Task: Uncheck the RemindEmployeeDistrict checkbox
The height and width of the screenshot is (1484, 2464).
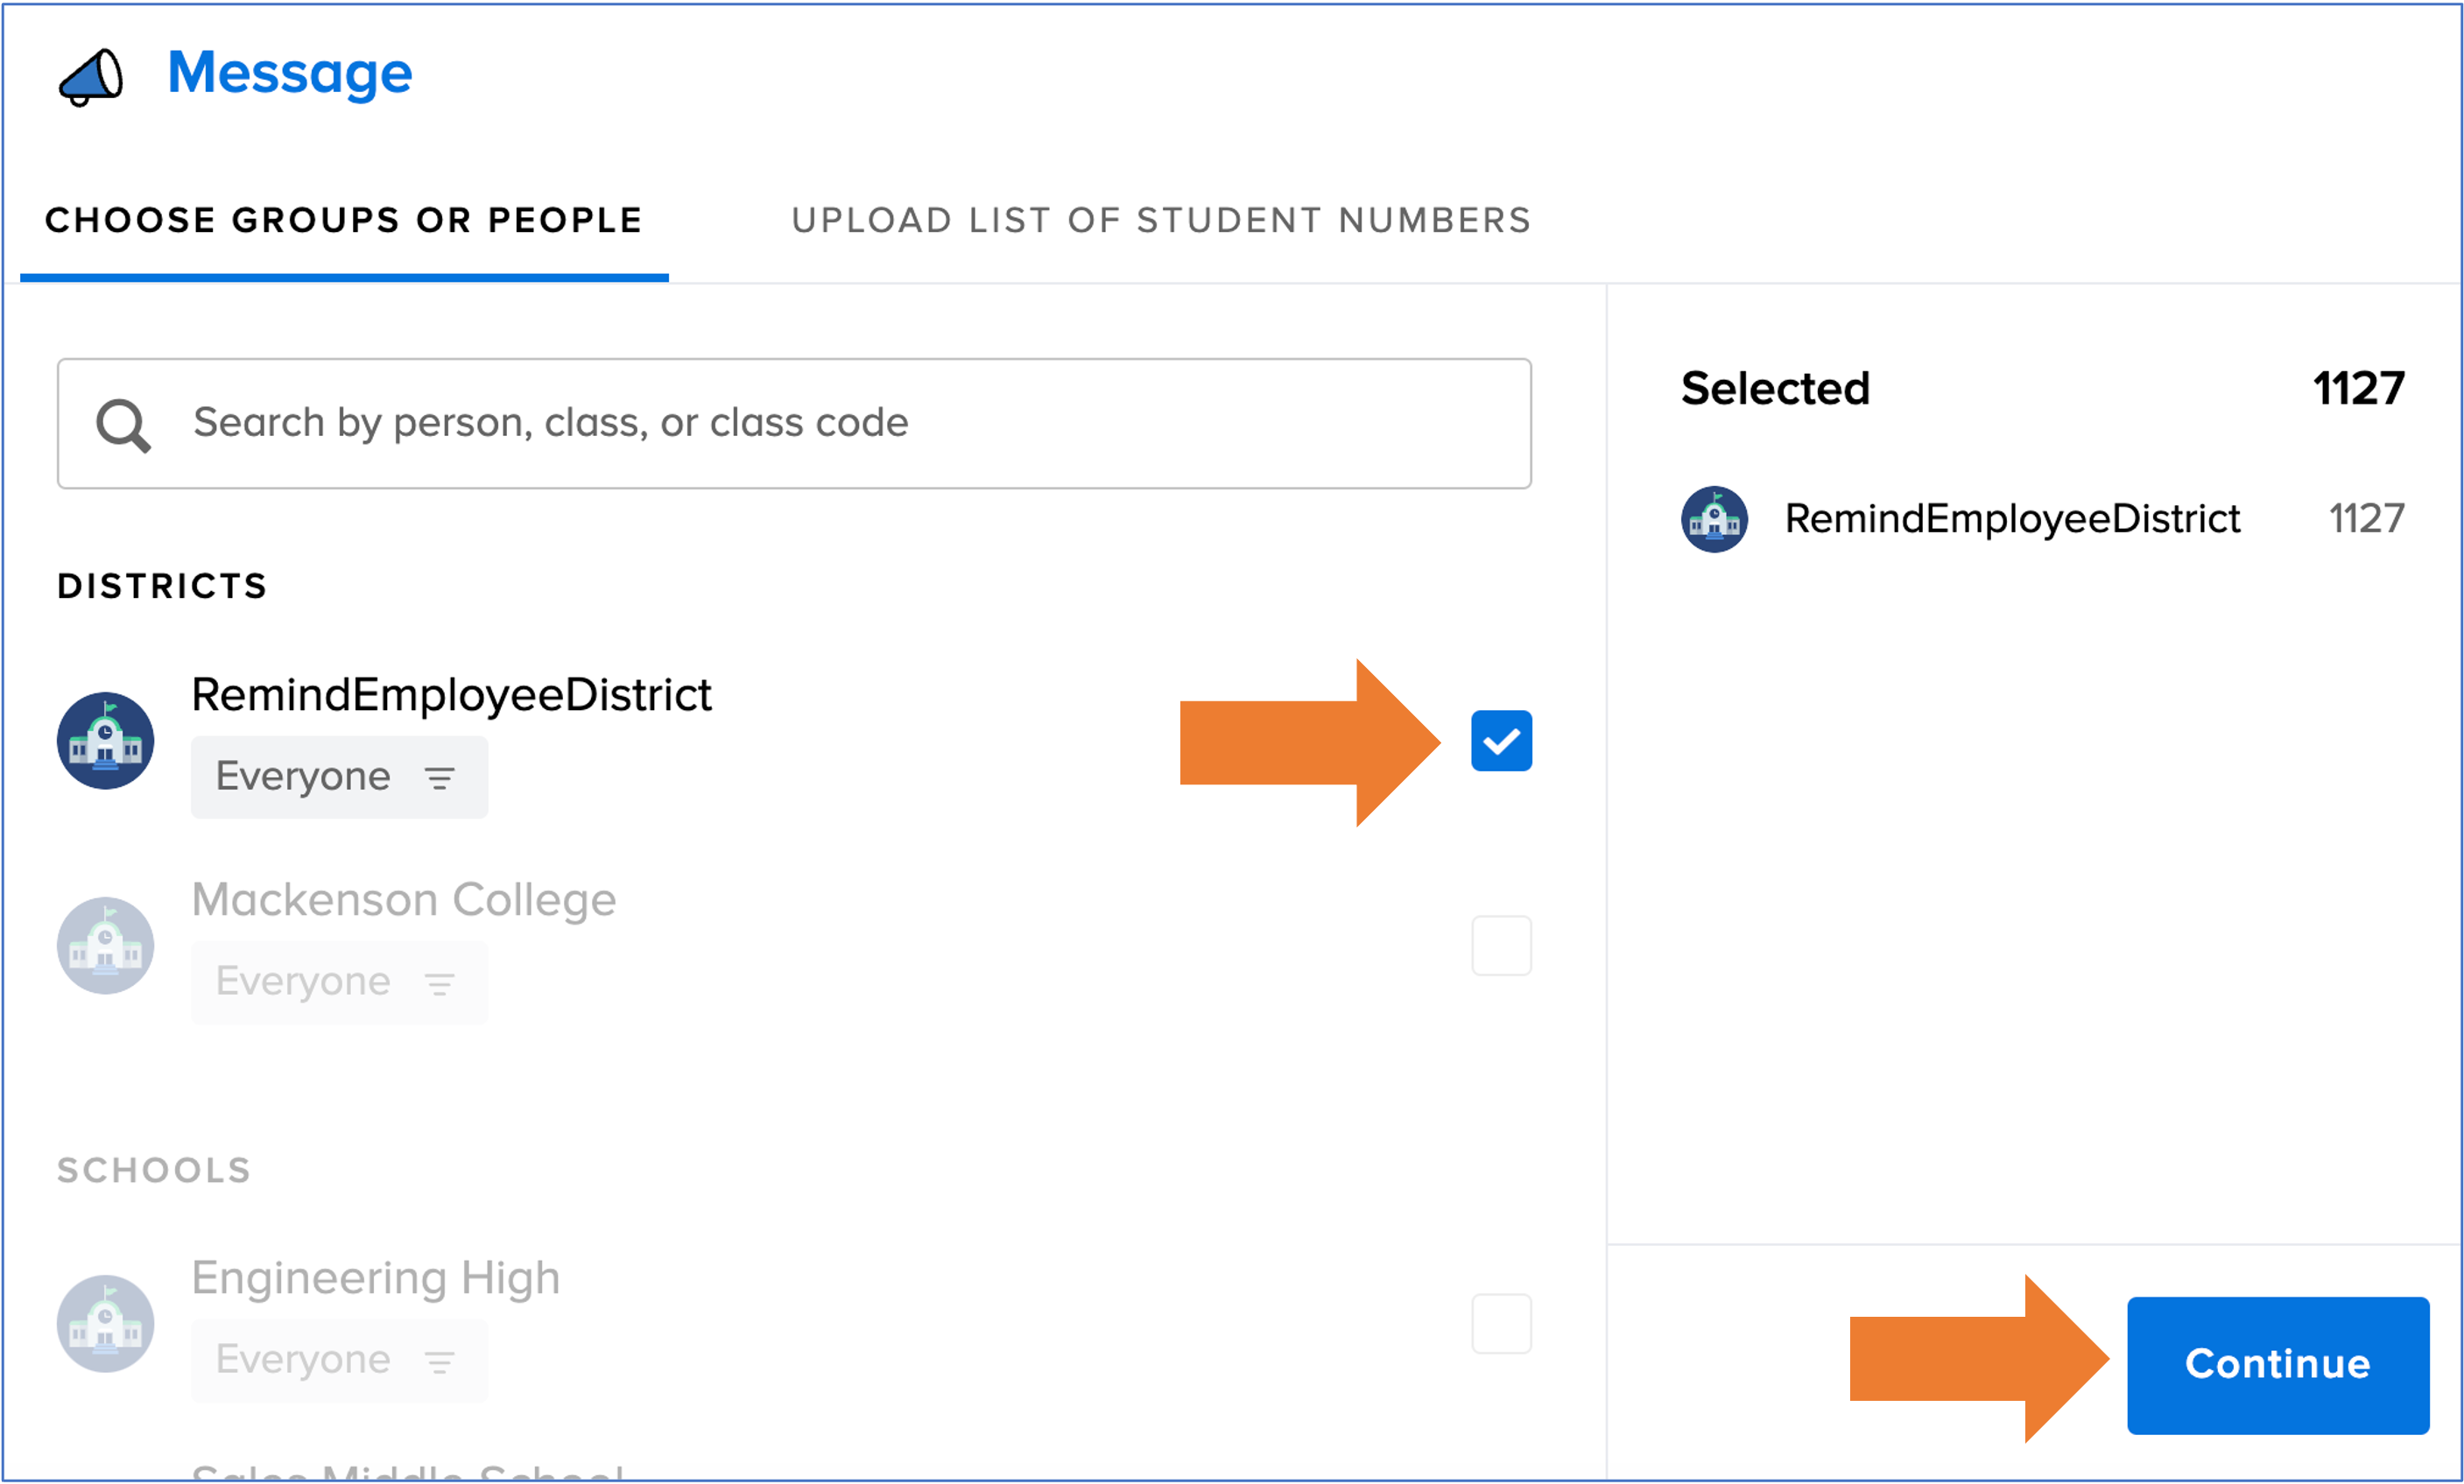Action: pyautogui.click(x=1501, y=741)
